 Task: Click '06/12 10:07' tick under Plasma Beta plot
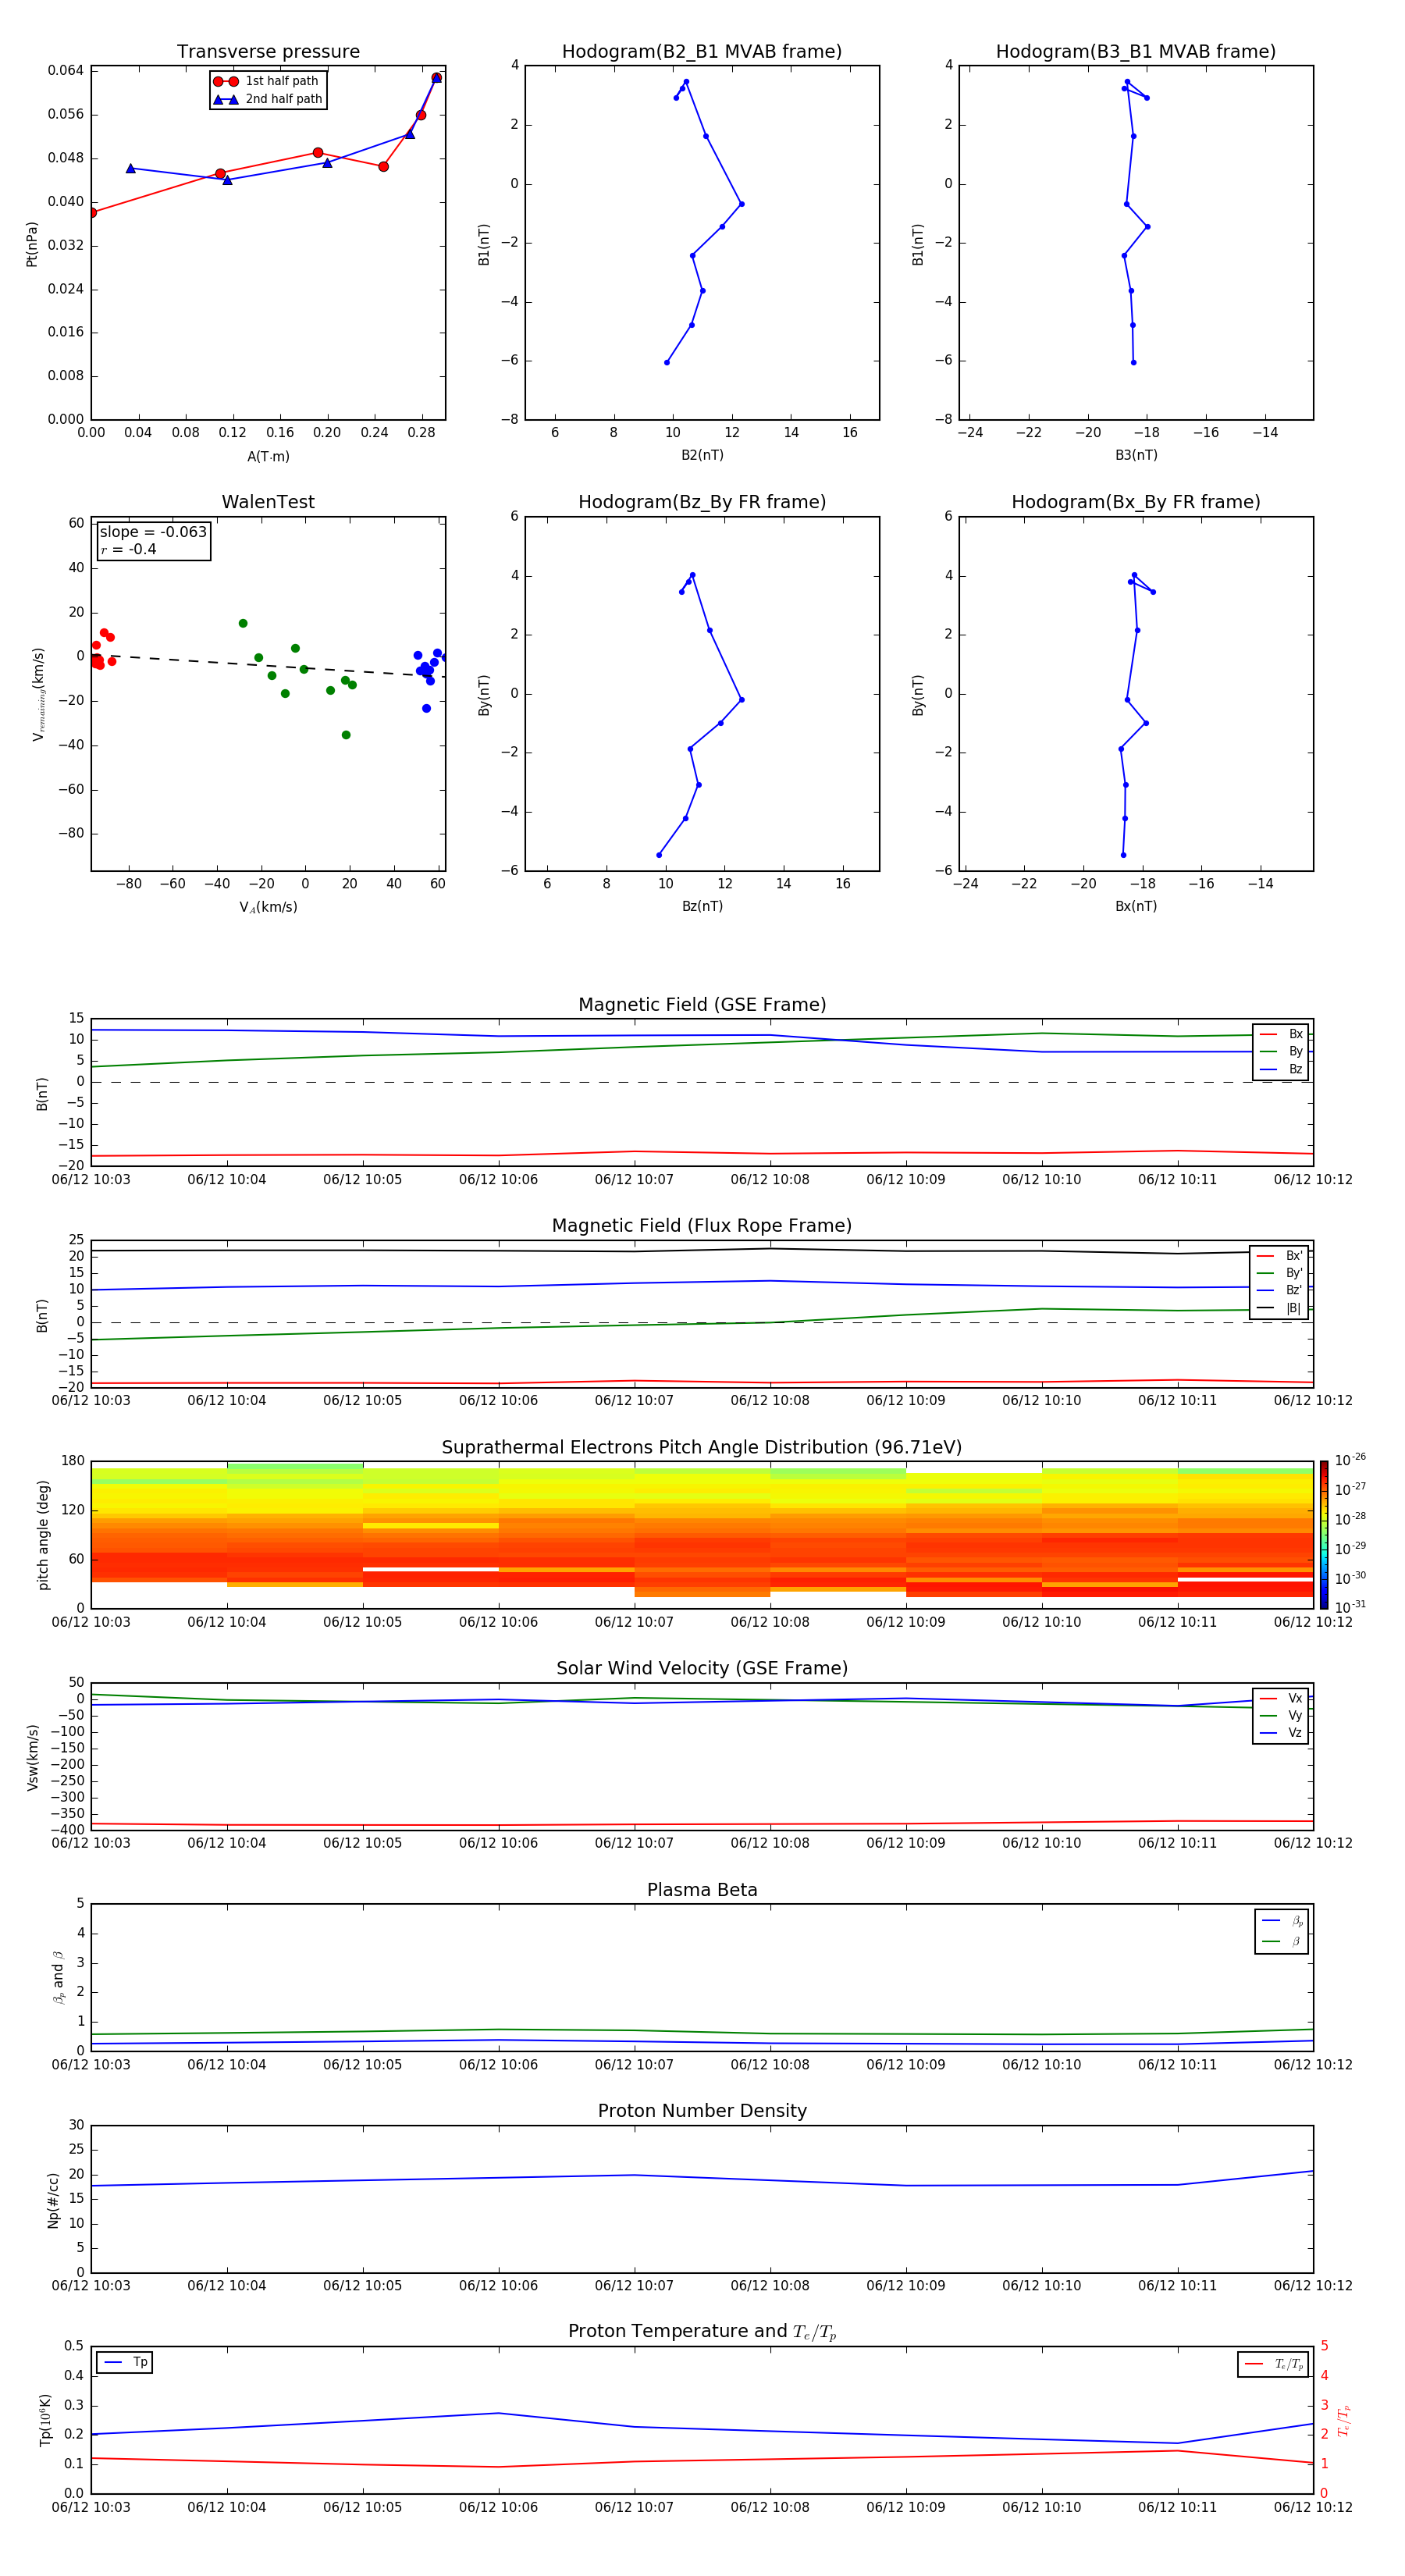click(x=634, y=2065)
